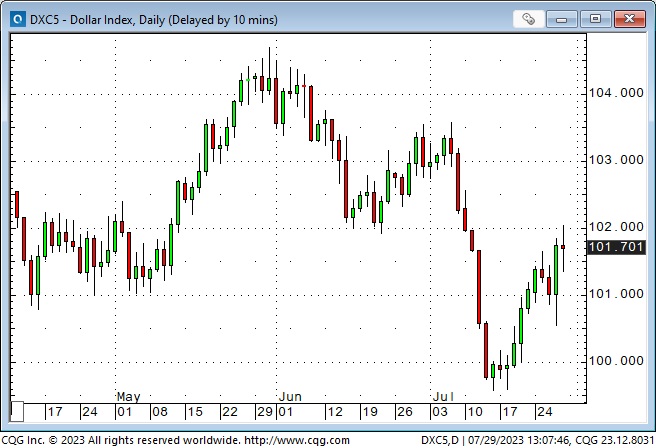
Task: Minimize the DXC5 chart window
Action: click(x=561, y=19)
